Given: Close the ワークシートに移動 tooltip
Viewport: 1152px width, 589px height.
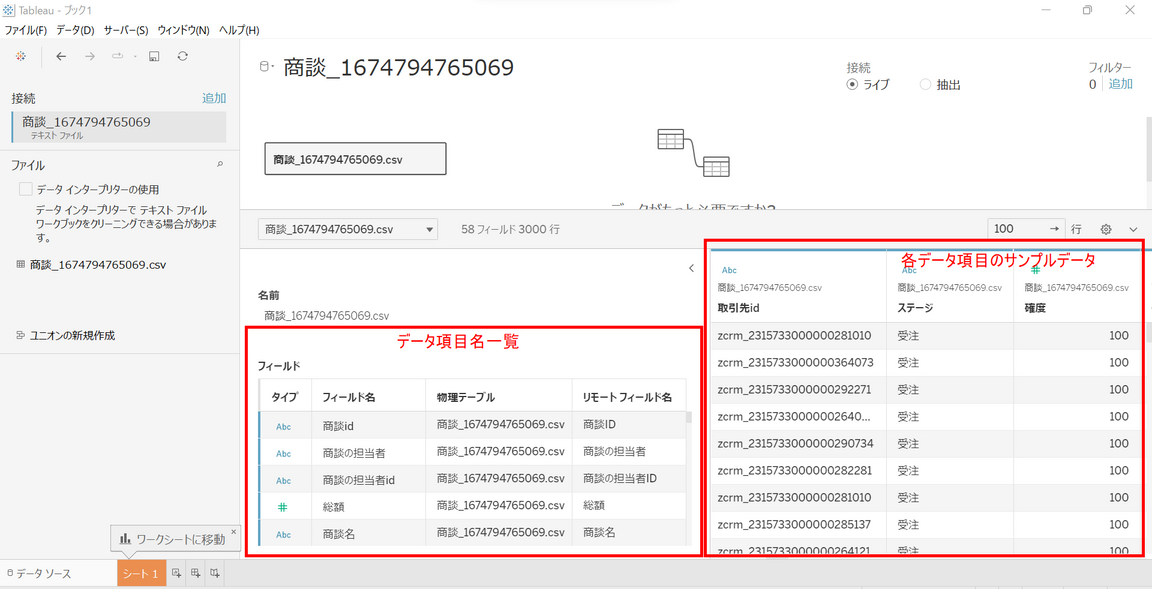Looking at the screenshot, I should [x=234, y=532].
